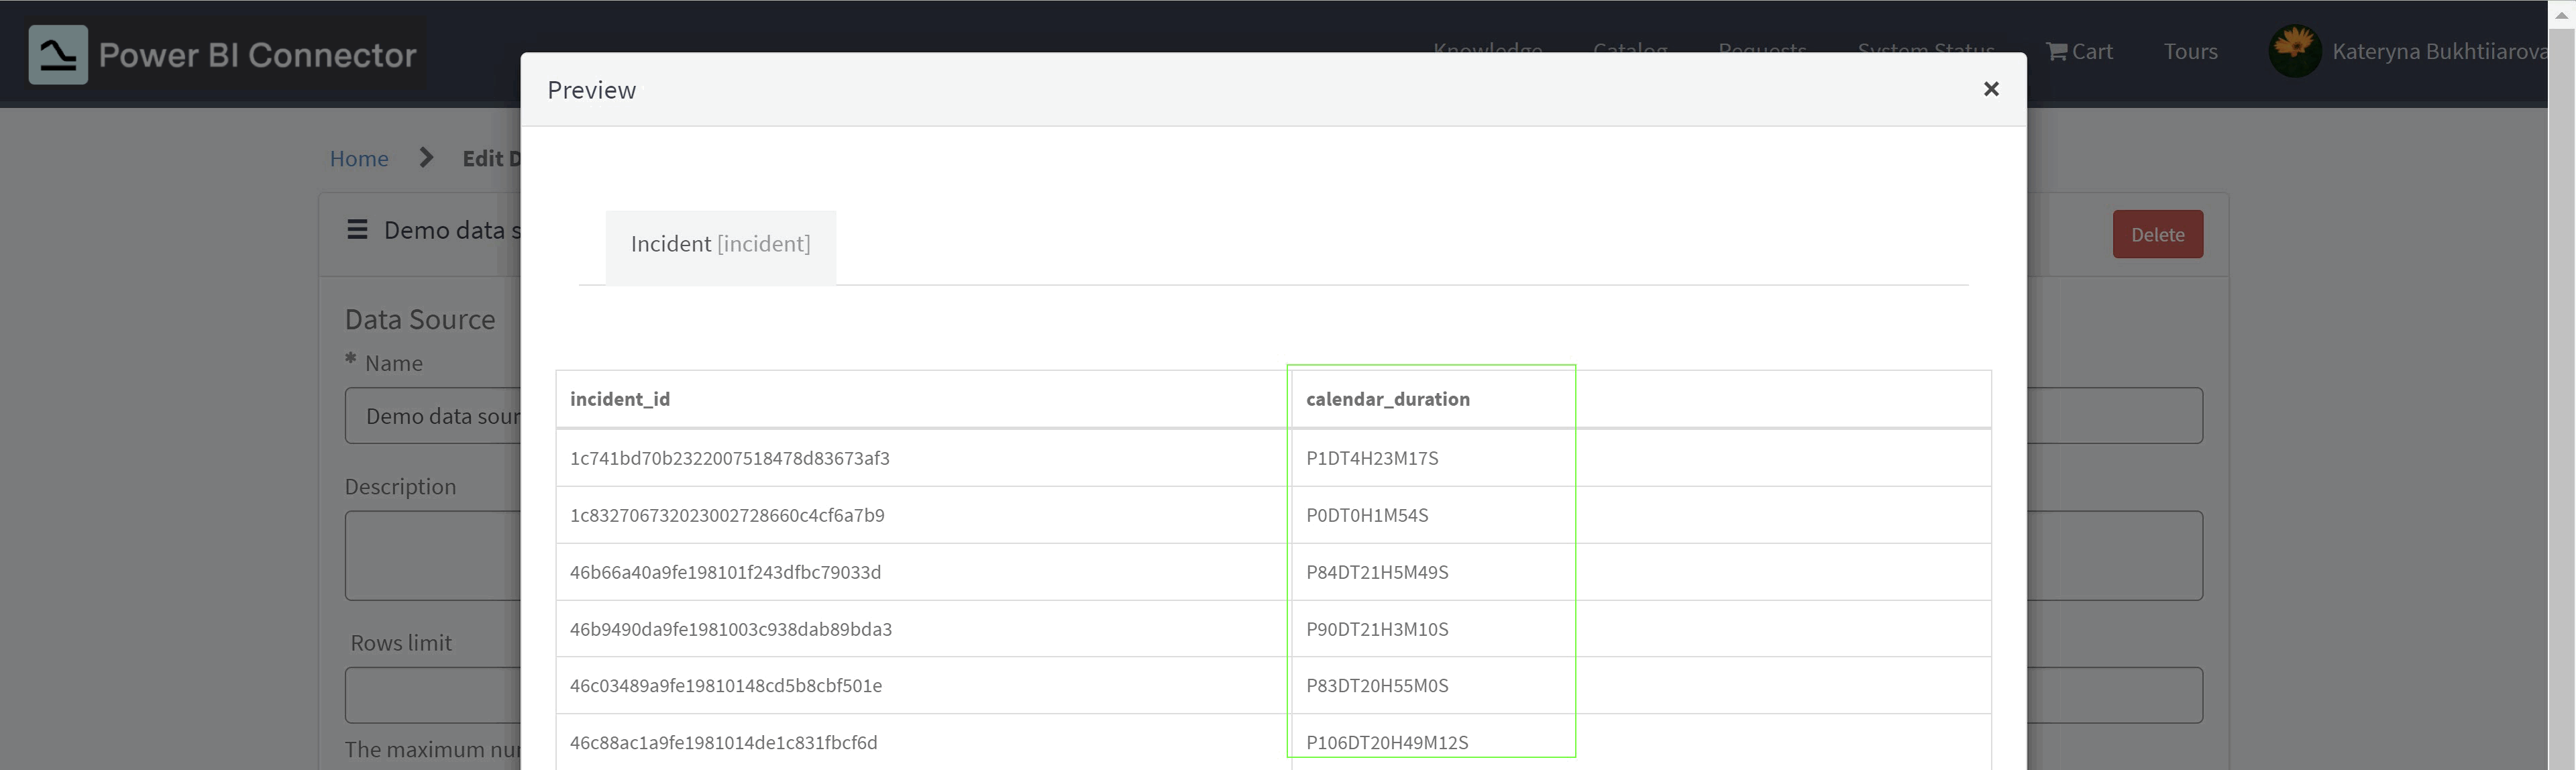Select Tours from the navigation bar
The height and width of the screenshot is (770, 2576).
pyautogui.click(x=2191, y=51)
